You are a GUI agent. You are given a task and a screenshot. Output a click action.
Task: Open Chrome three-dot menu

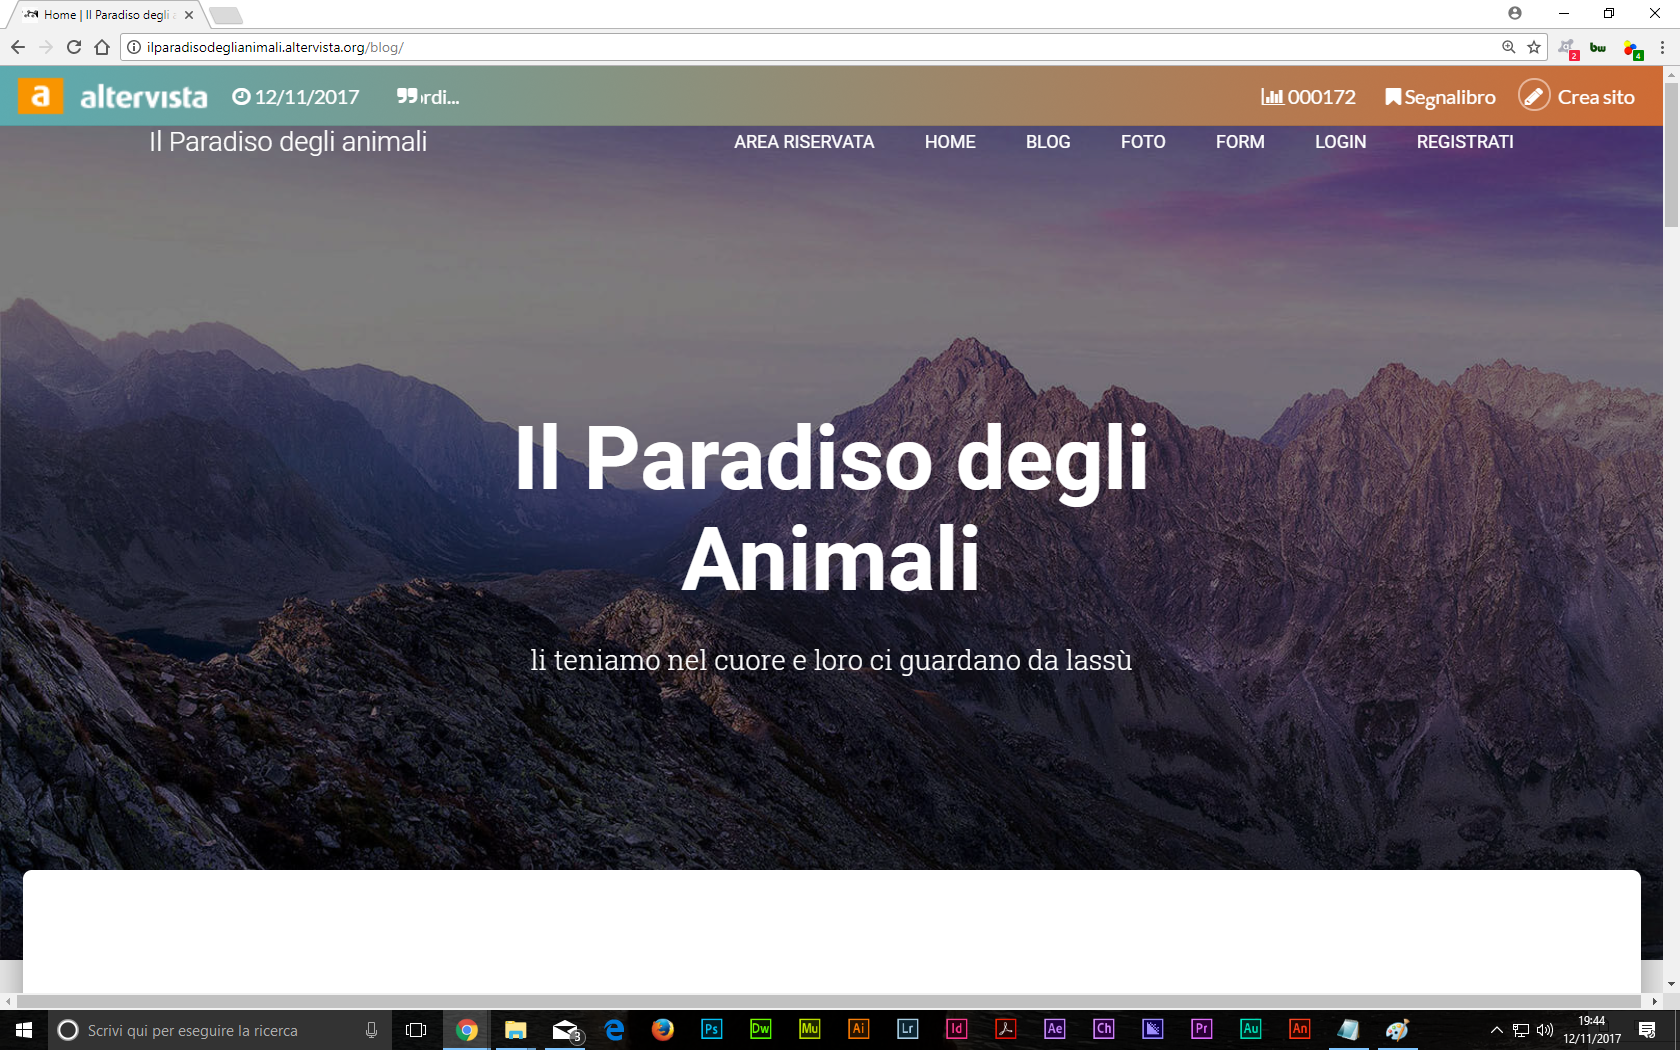[x=1662, y=47]
